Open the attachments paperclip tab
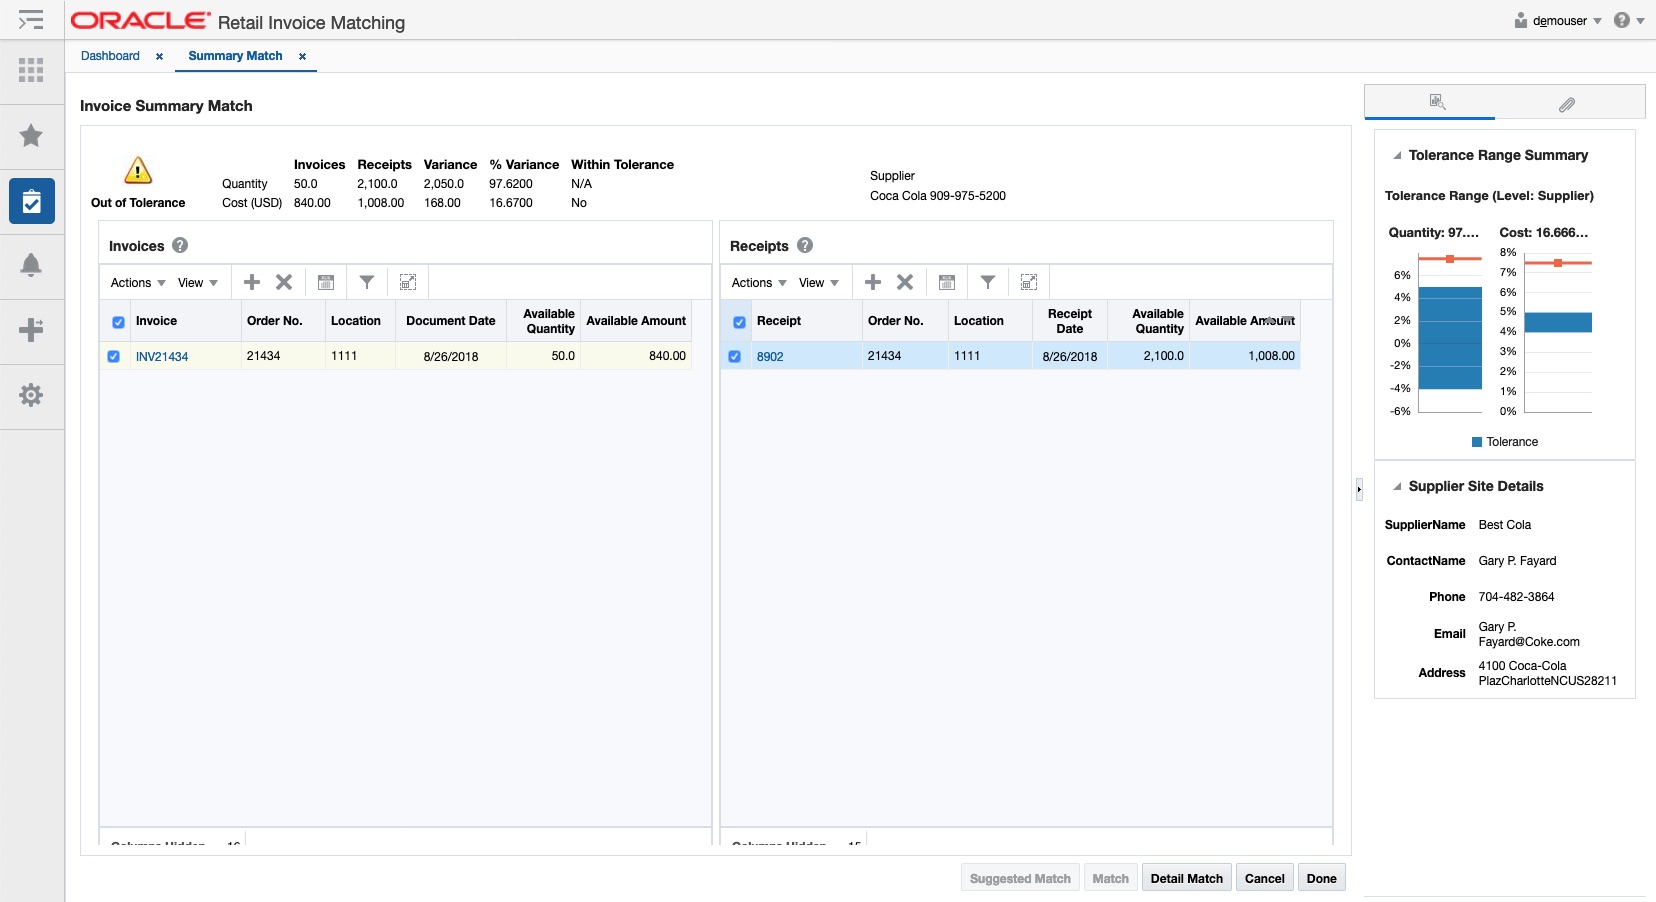The height and width of the screenshot is (902, 1656). coord(1565,104)
